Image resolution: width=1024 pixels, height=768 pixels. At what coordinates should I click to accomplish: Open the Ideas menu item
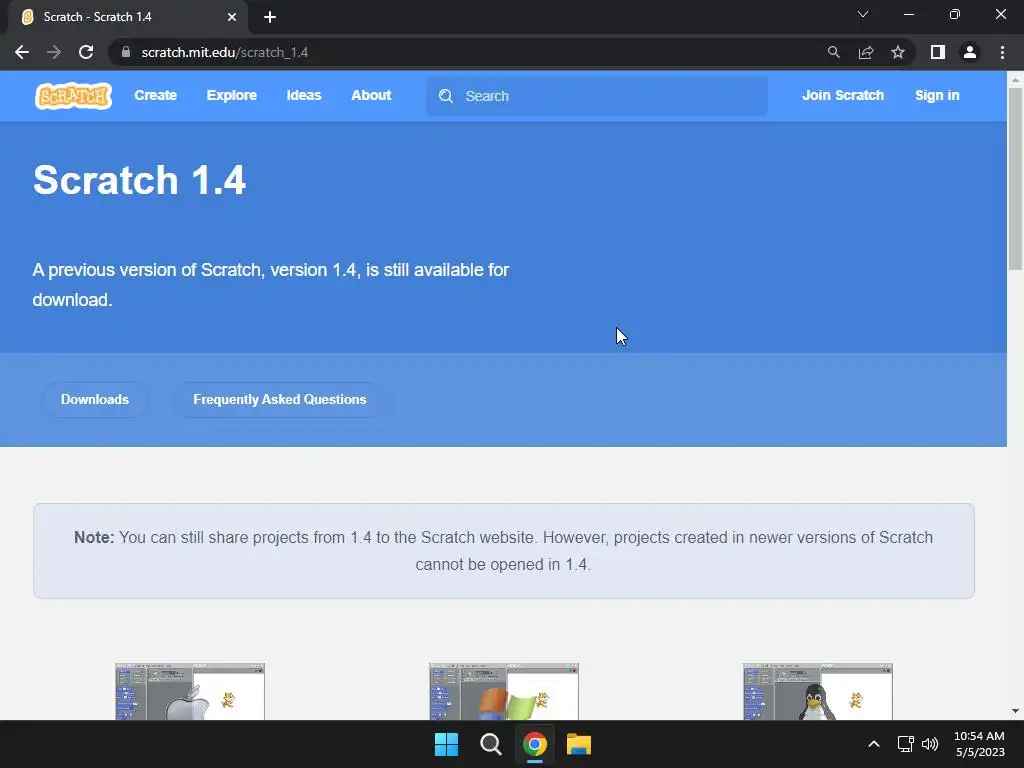(304, 95)
